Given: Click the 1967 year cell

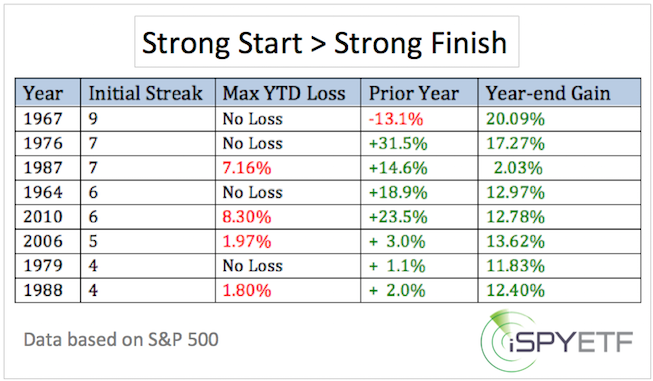Looking at the screenshot, I should 43,119.
